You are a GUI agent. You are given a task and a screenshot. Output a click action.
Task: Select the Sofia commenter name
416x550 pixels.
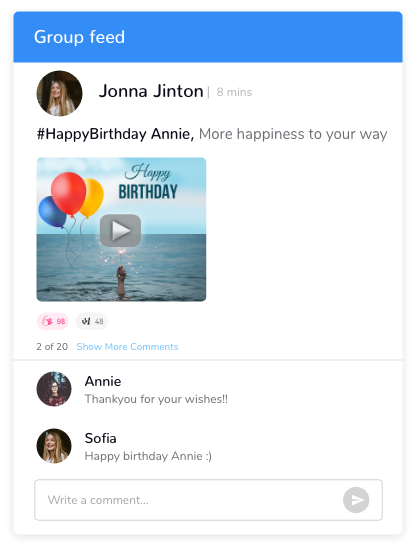tap(100, 438)
